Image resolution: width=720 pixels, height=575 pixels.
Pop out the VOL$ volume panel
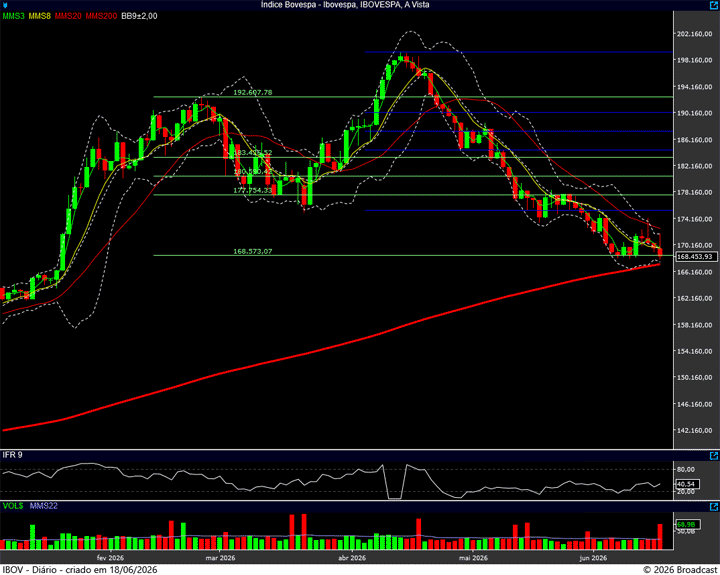714,507
